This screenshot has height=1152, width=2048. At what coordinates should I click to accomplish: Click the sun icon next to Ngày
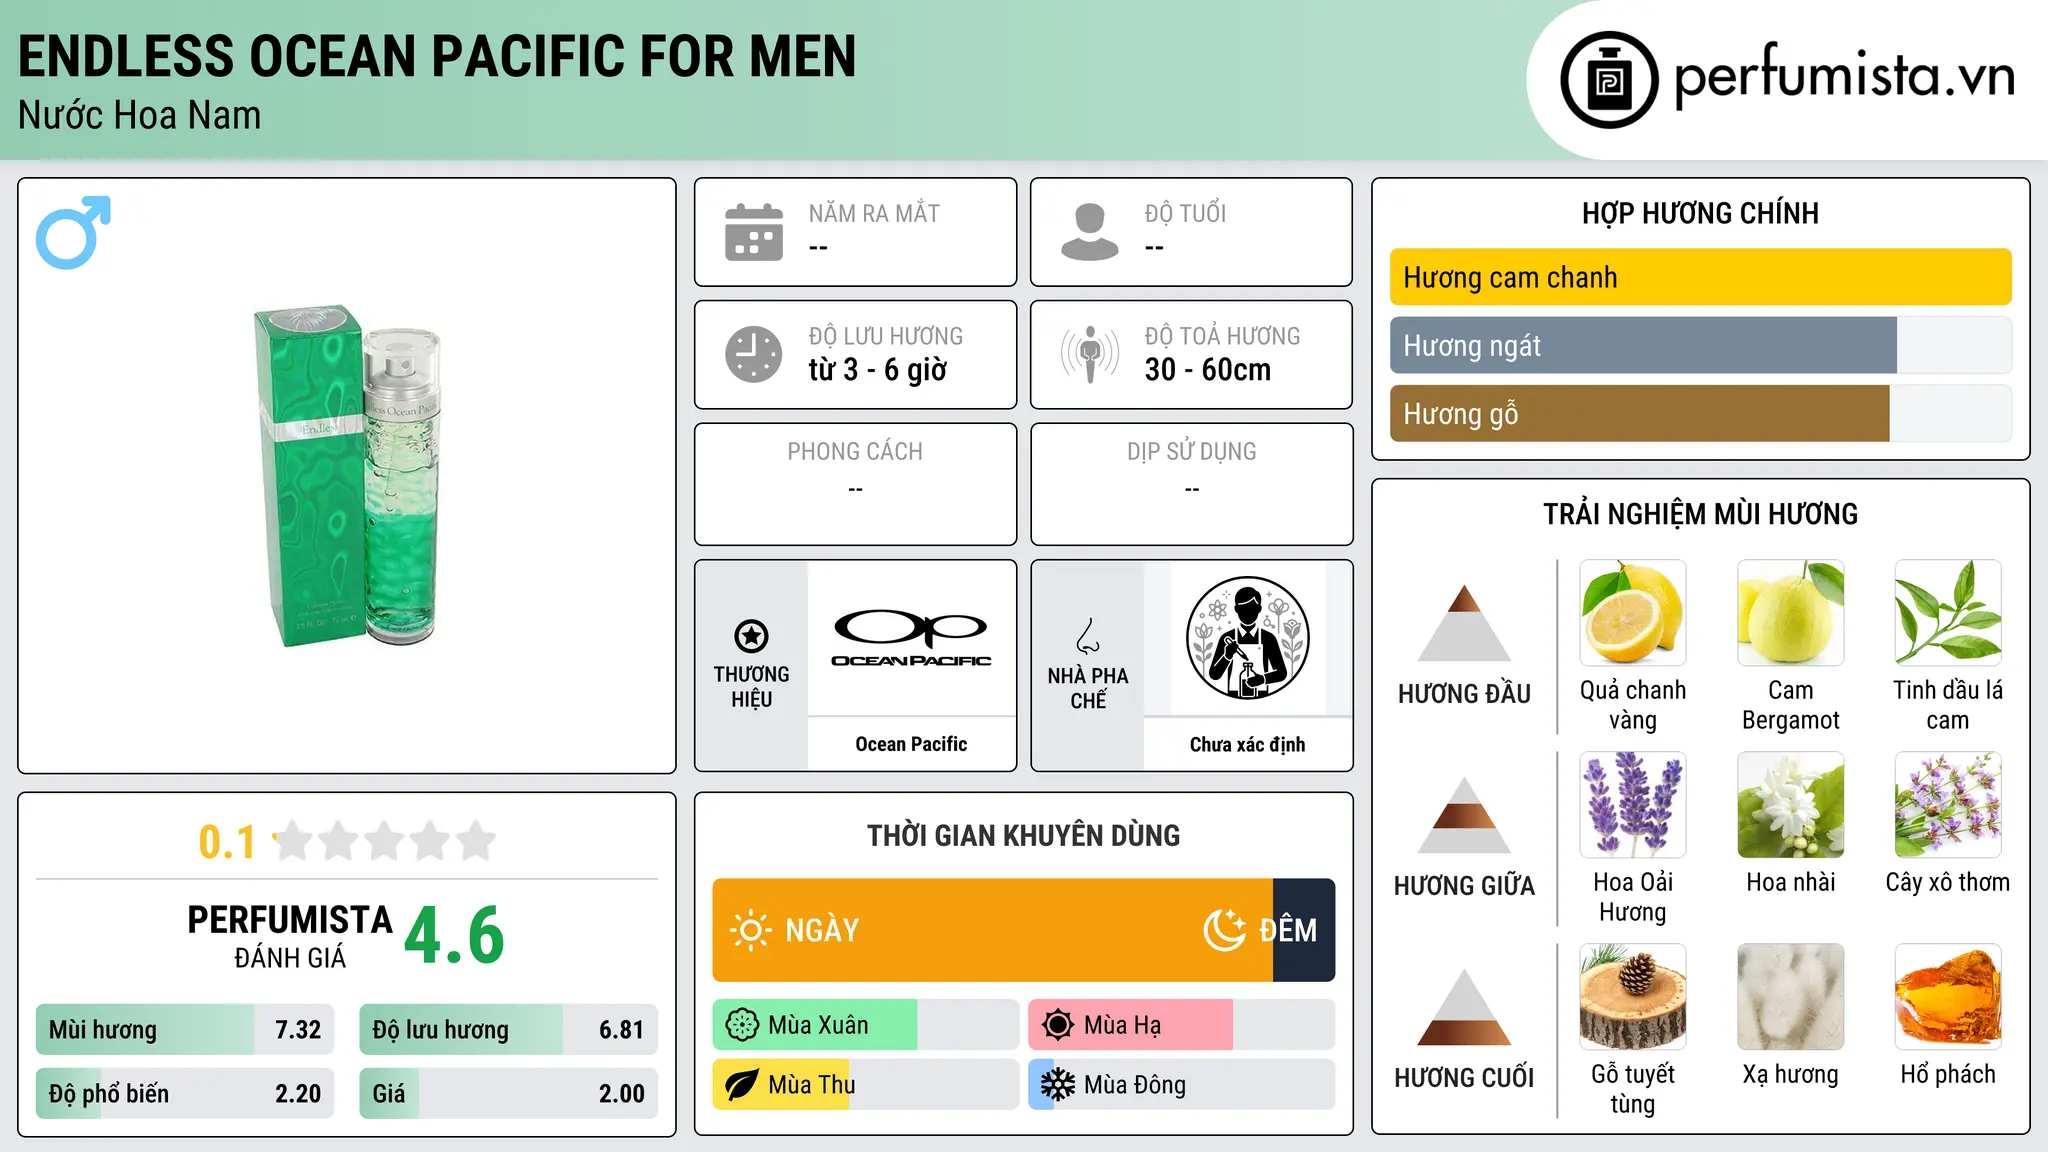[750, 930]
